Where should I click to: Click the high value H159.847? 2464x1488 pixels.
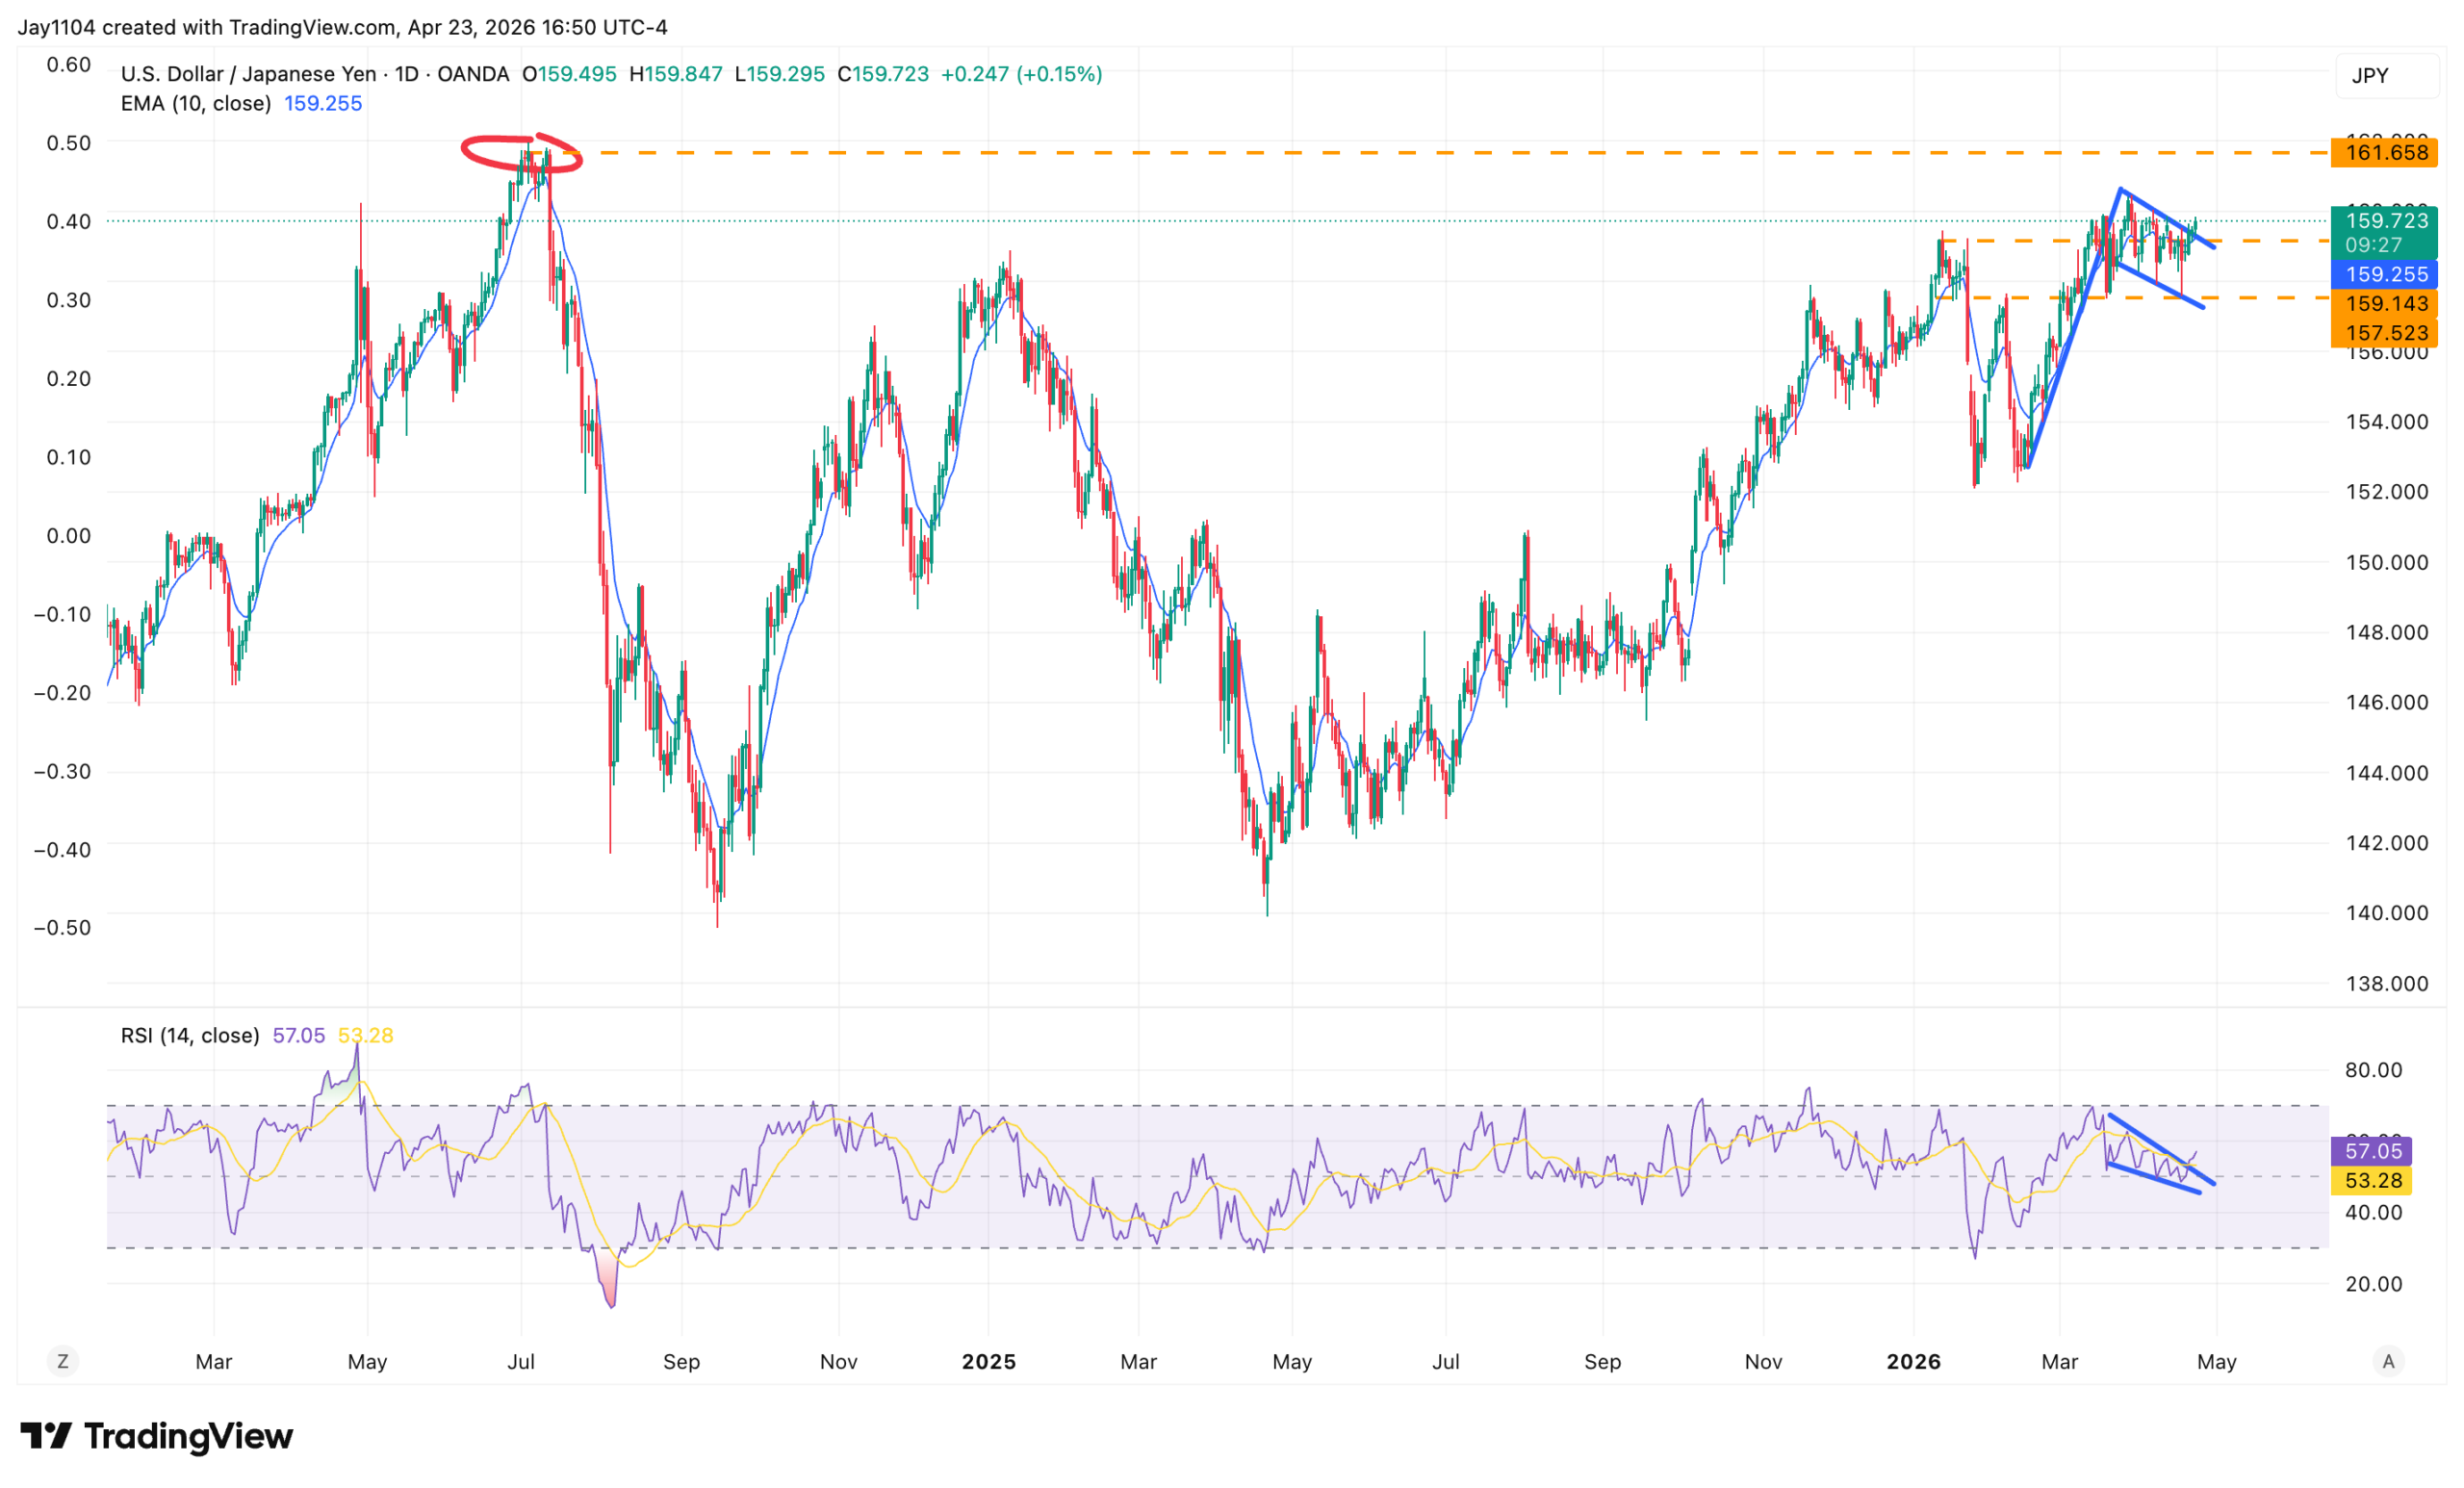[675, 74]
